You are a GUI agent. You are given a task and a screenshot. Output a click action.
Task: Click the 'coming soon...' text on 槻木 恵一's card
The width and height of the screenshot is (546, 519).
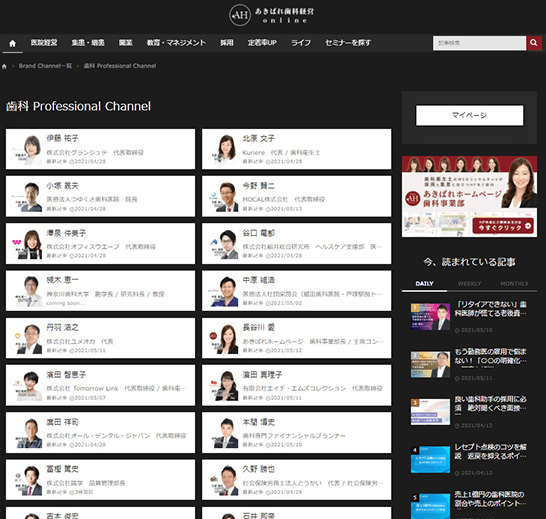(65, 303)
